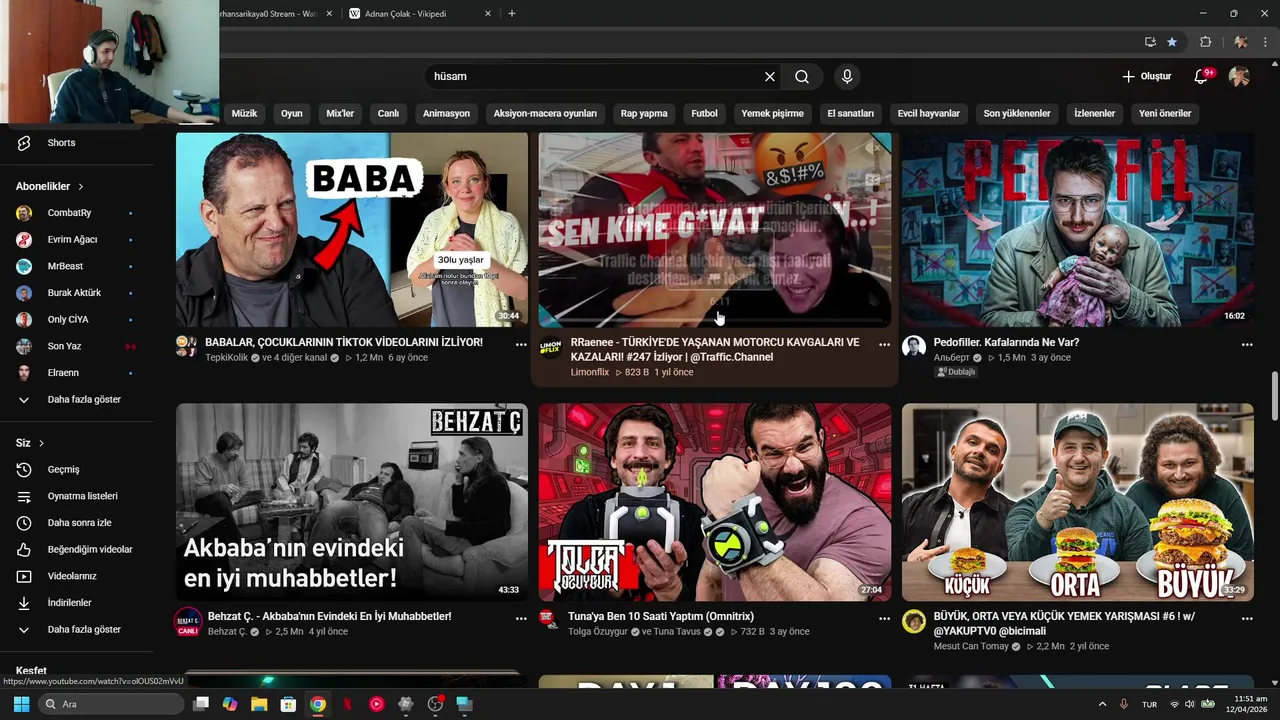Select the Müzik filter chip
Image resolution: width=1280 pixels, height=720 pixels.
tap(244, 113)
